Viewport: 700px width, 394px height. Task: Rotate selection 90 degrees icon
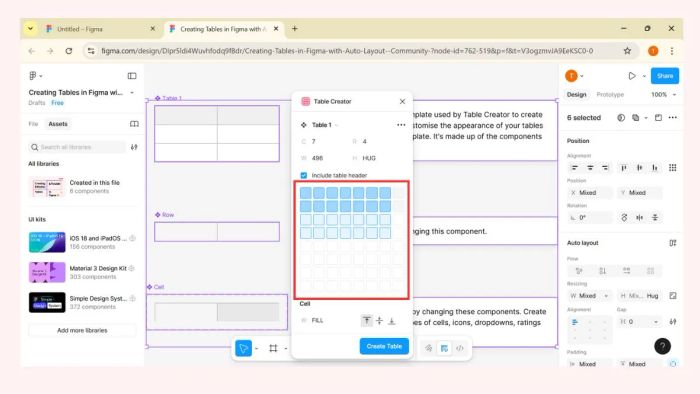[624, 218]
